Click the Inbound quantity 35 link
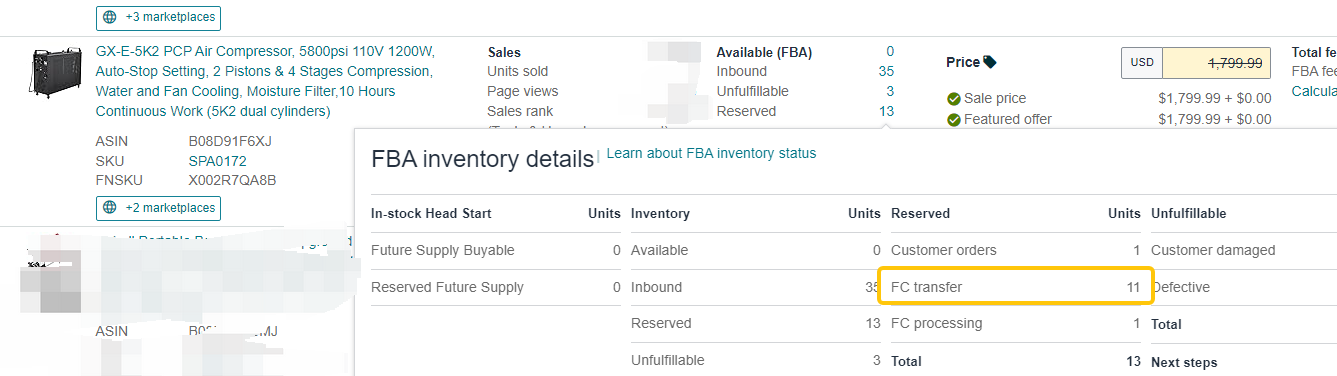 coord(886,71)
